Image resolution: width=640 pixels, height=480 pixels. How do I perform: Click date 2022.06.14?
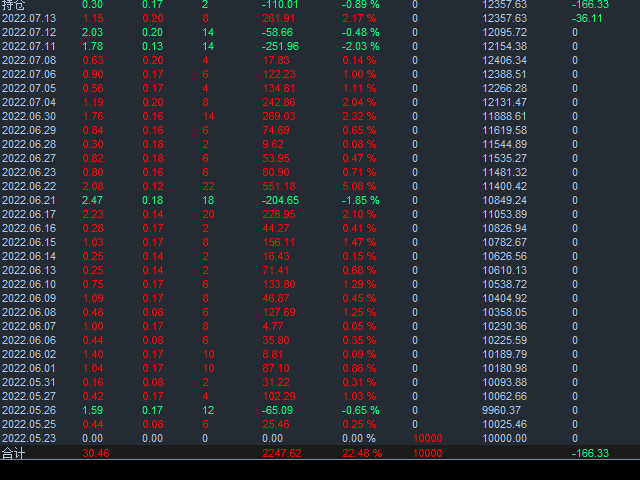(x=29, y=256)
